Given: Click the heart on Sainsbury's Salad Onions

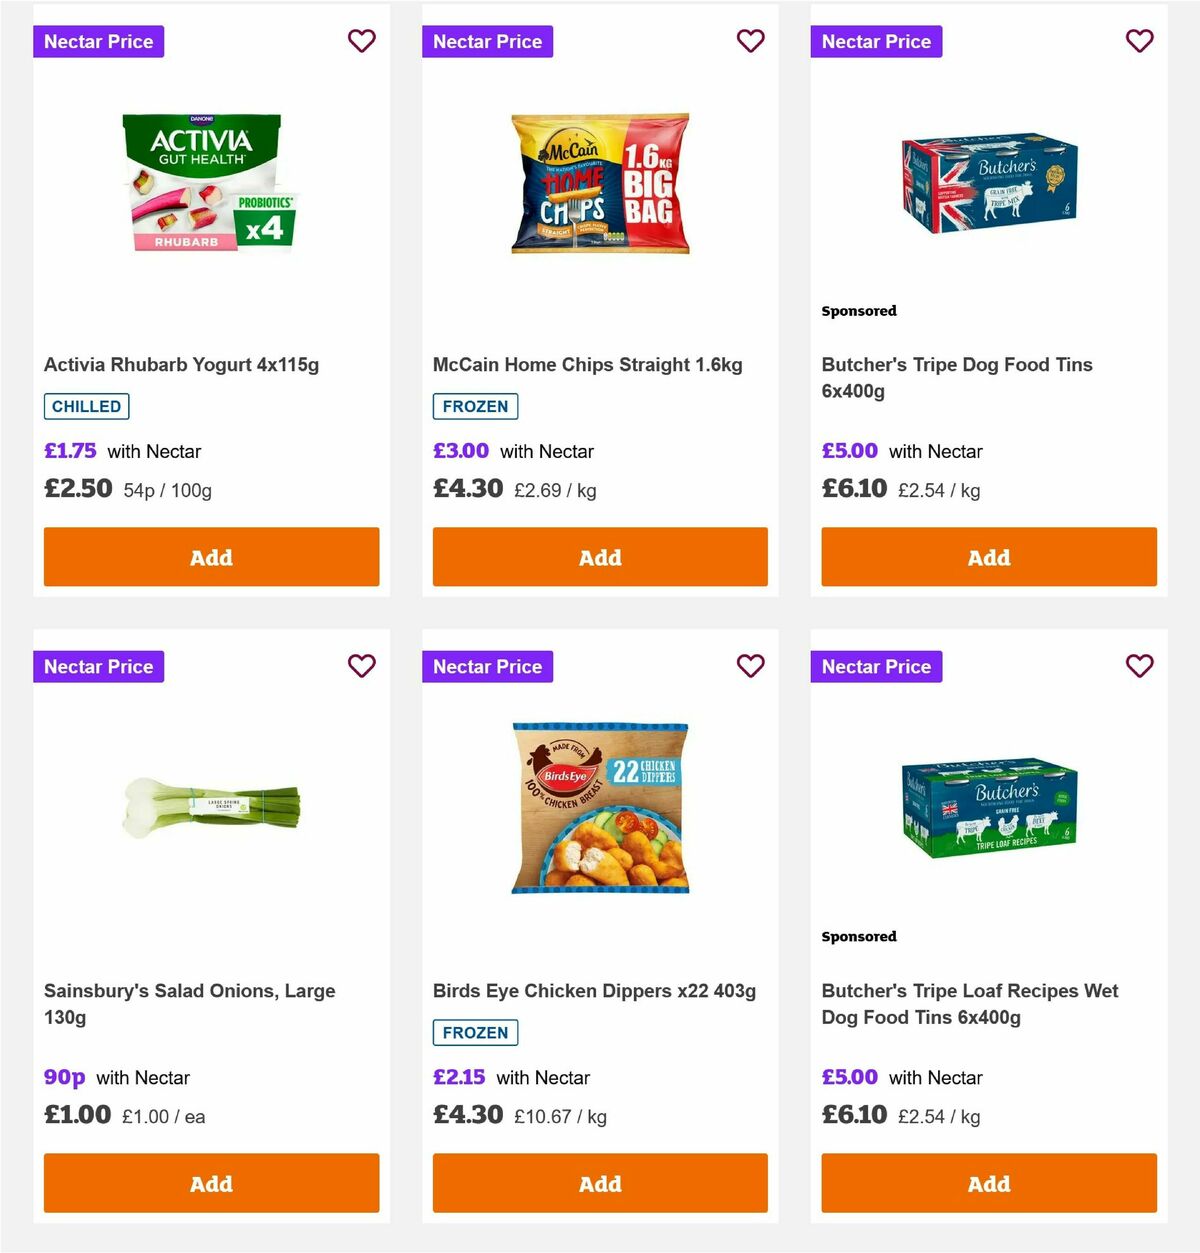Looking at the screenshot, I should coord(361,666).
